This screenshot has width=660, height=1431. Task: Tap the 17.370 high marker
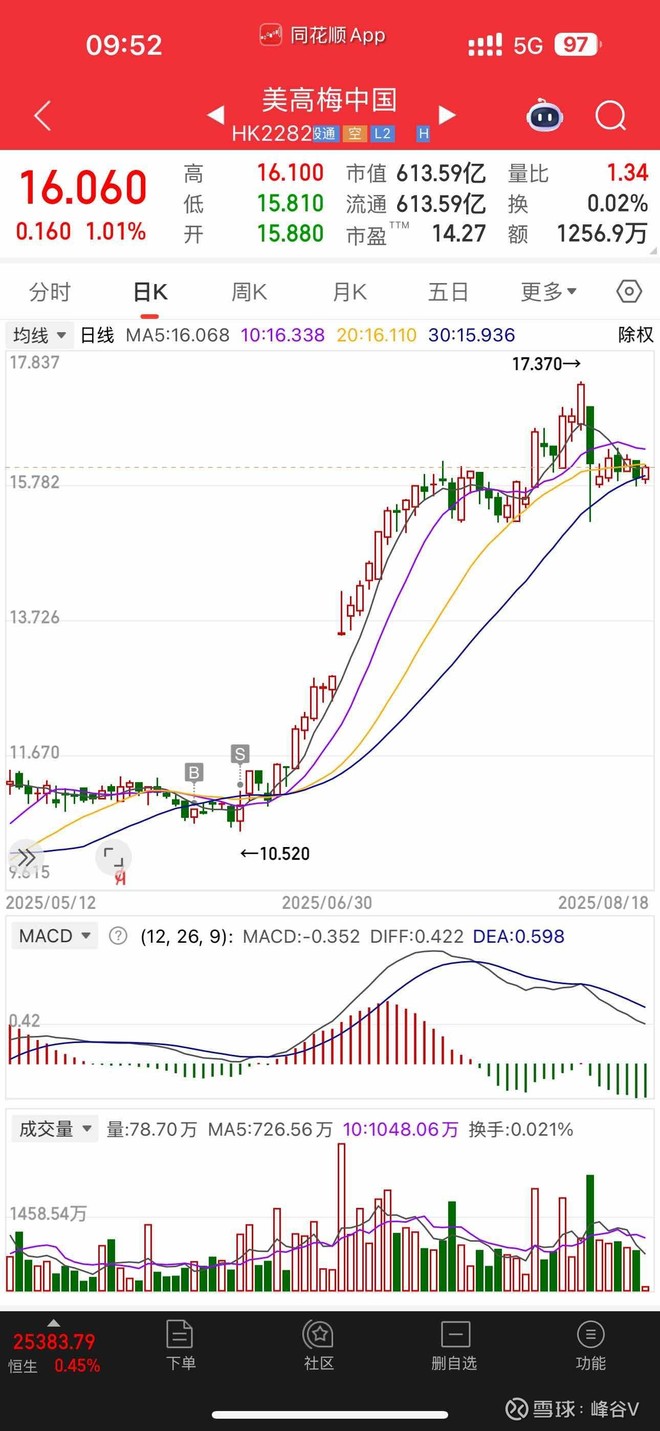coord(546,364)
